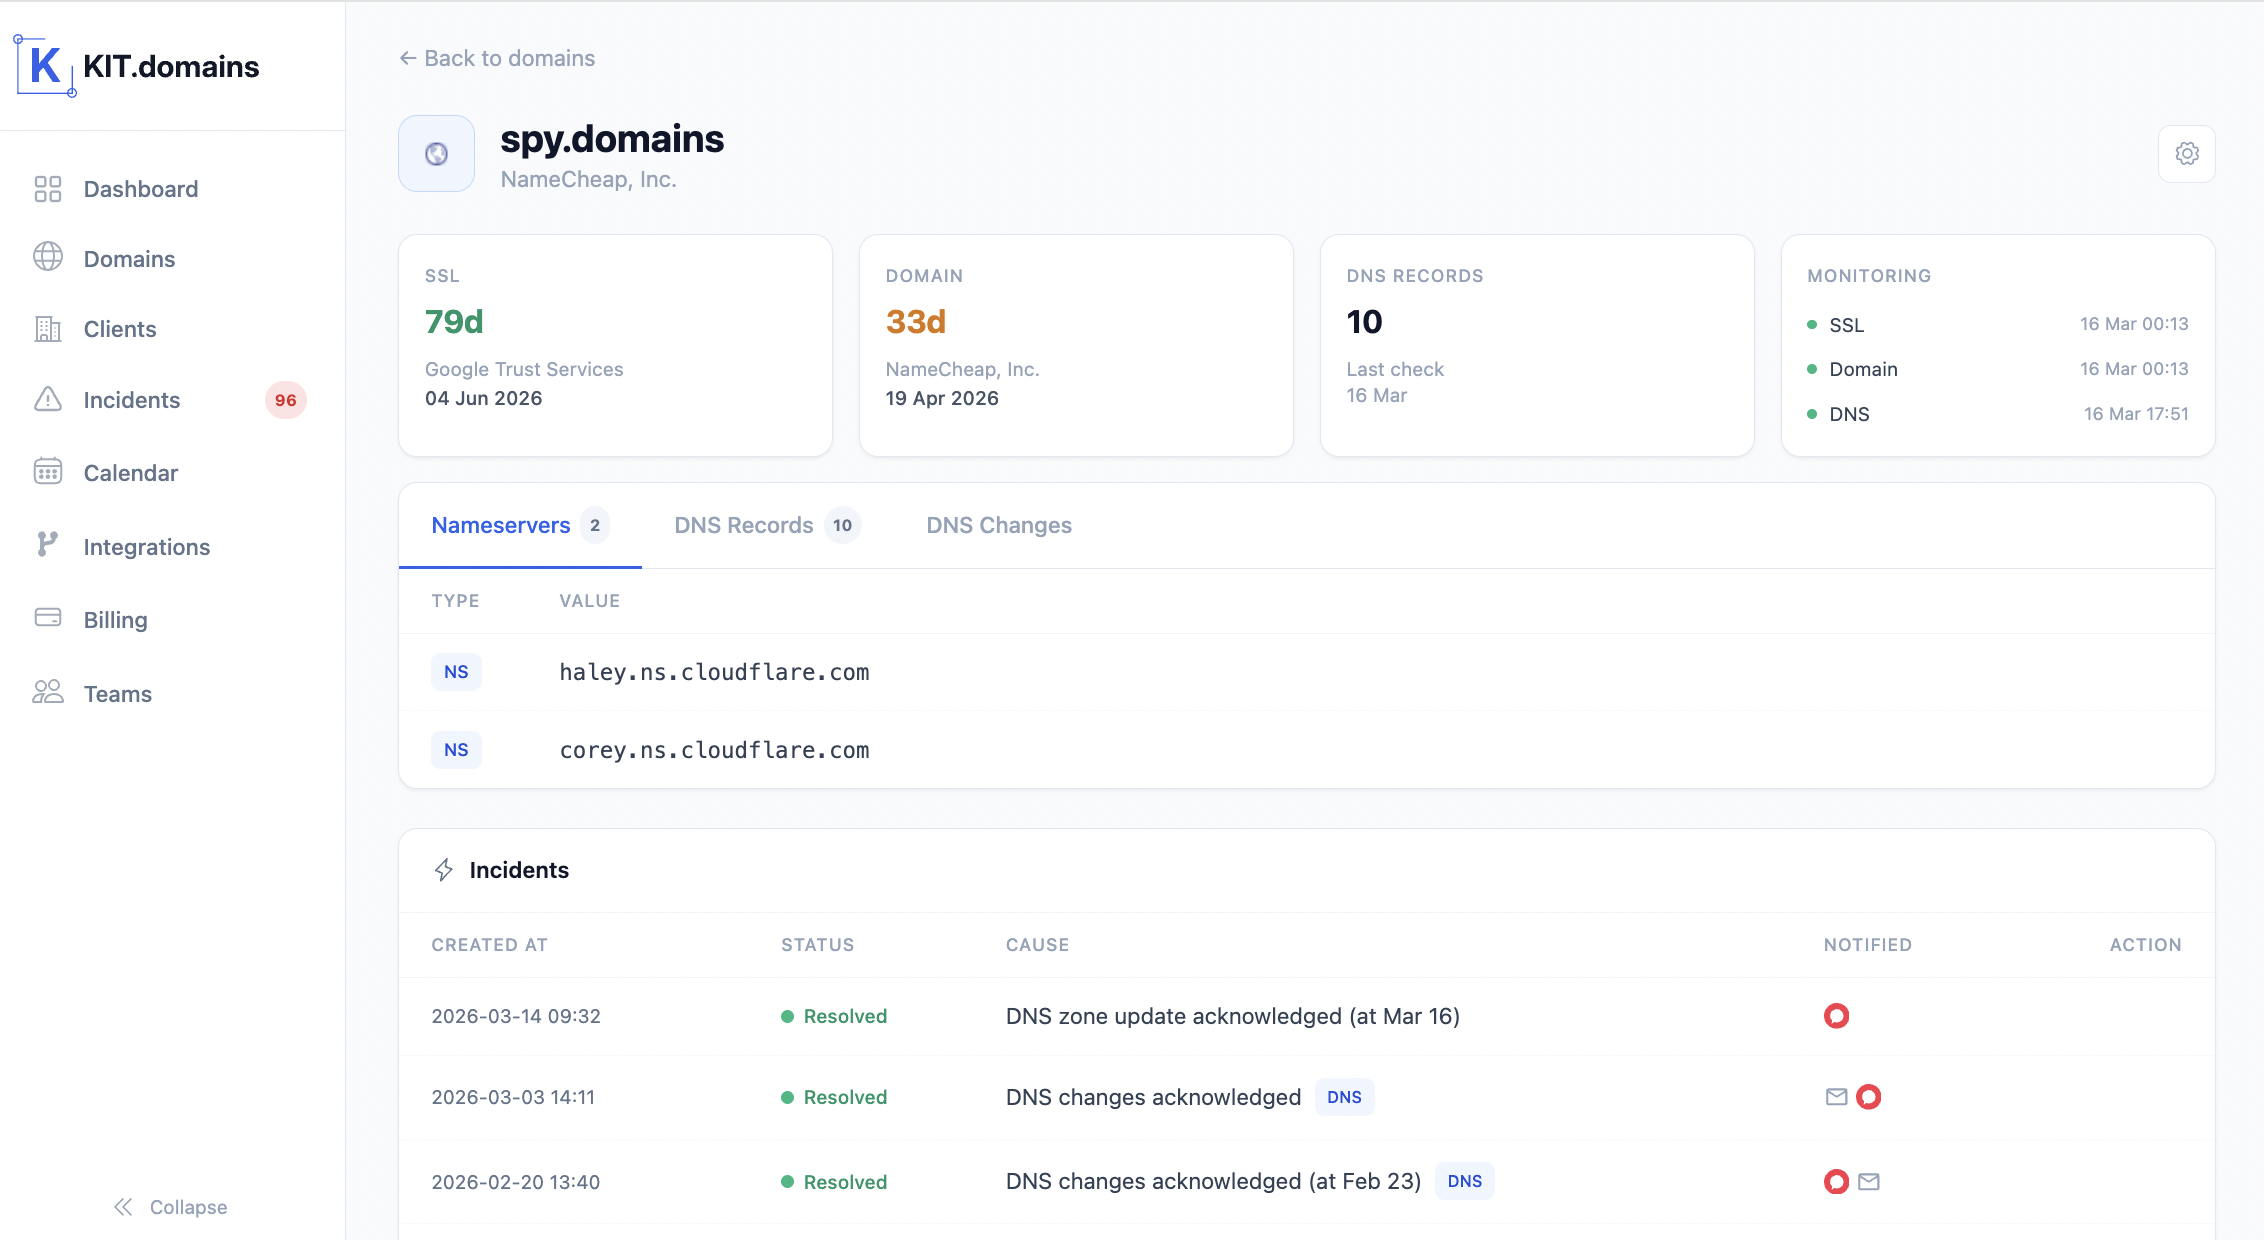2264x1240 pixels.
Task: Click the KIT.domains logo icon
Action: point(45,66)
